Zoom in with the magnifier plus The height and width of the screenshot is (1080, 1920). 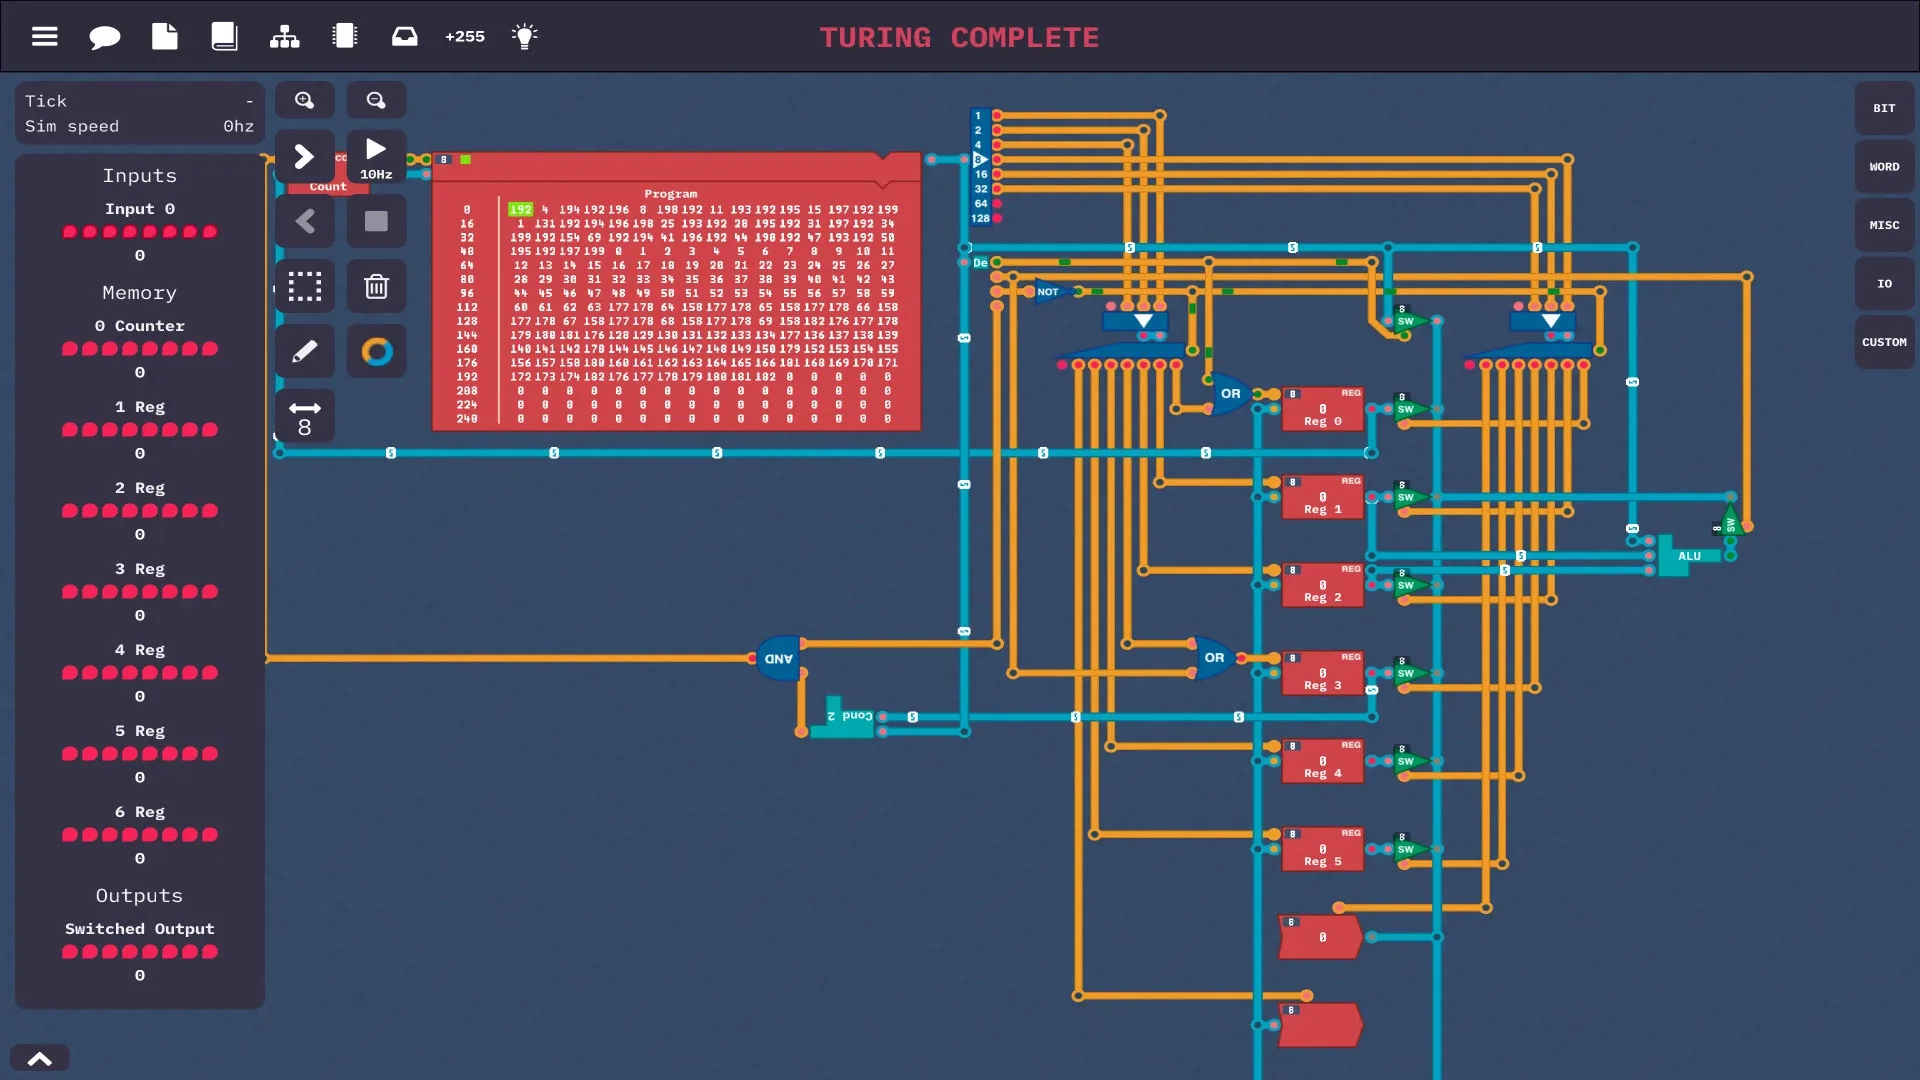(305, 100)
